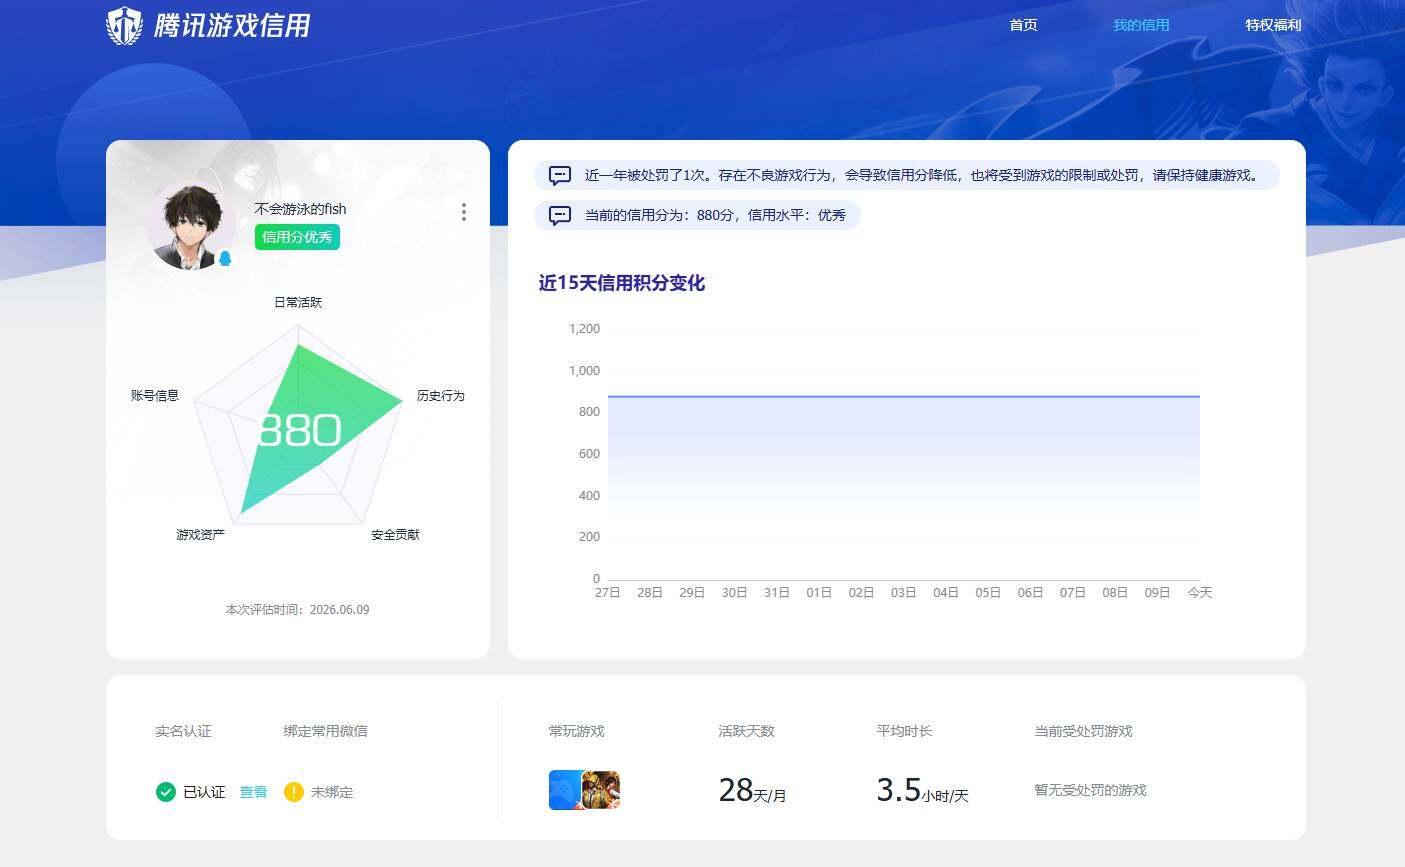The image size is (1405, 867).
Task: Click the blue game icon under 常玩游戏
Action: coord(565,790)
